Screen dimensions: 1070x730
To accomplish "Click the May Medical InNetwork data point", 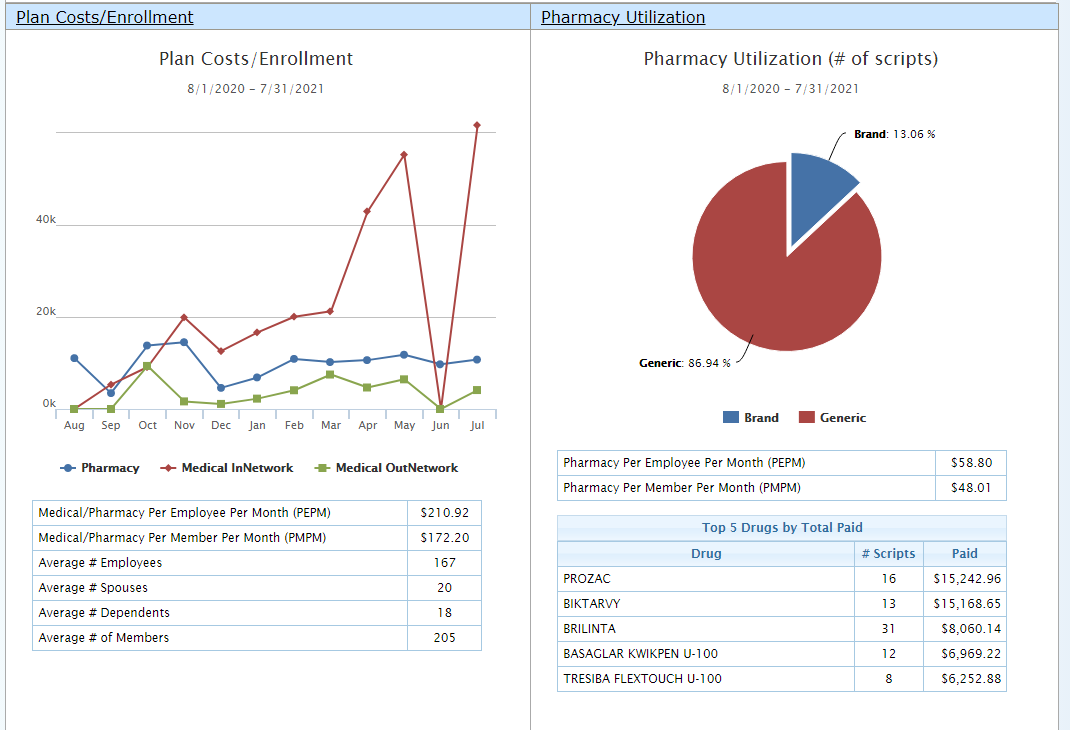I will (x=404, y=155).
